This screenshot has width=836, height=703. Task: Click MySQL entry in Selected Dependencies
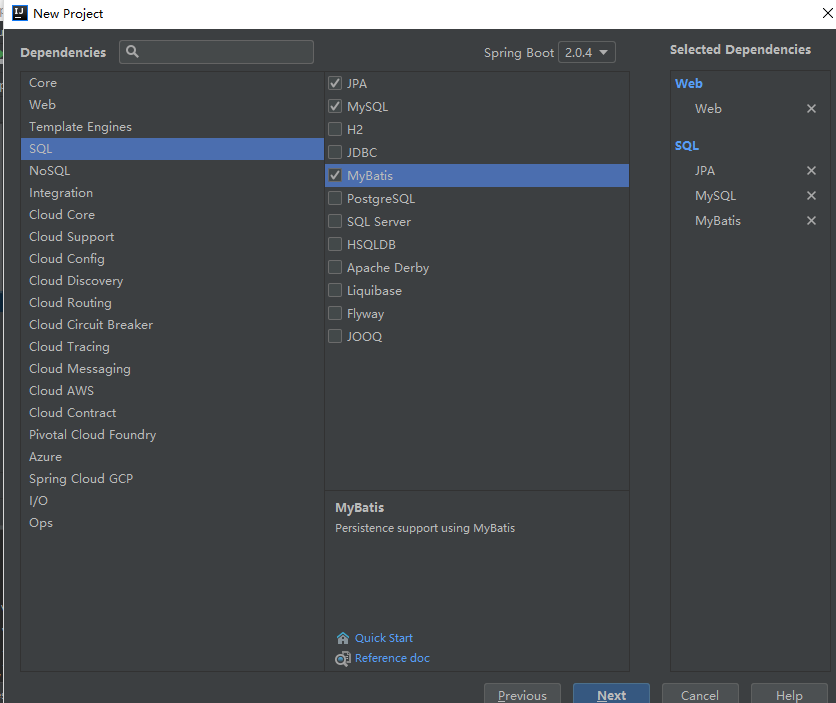pyautogui.click(x=715, y=196)
